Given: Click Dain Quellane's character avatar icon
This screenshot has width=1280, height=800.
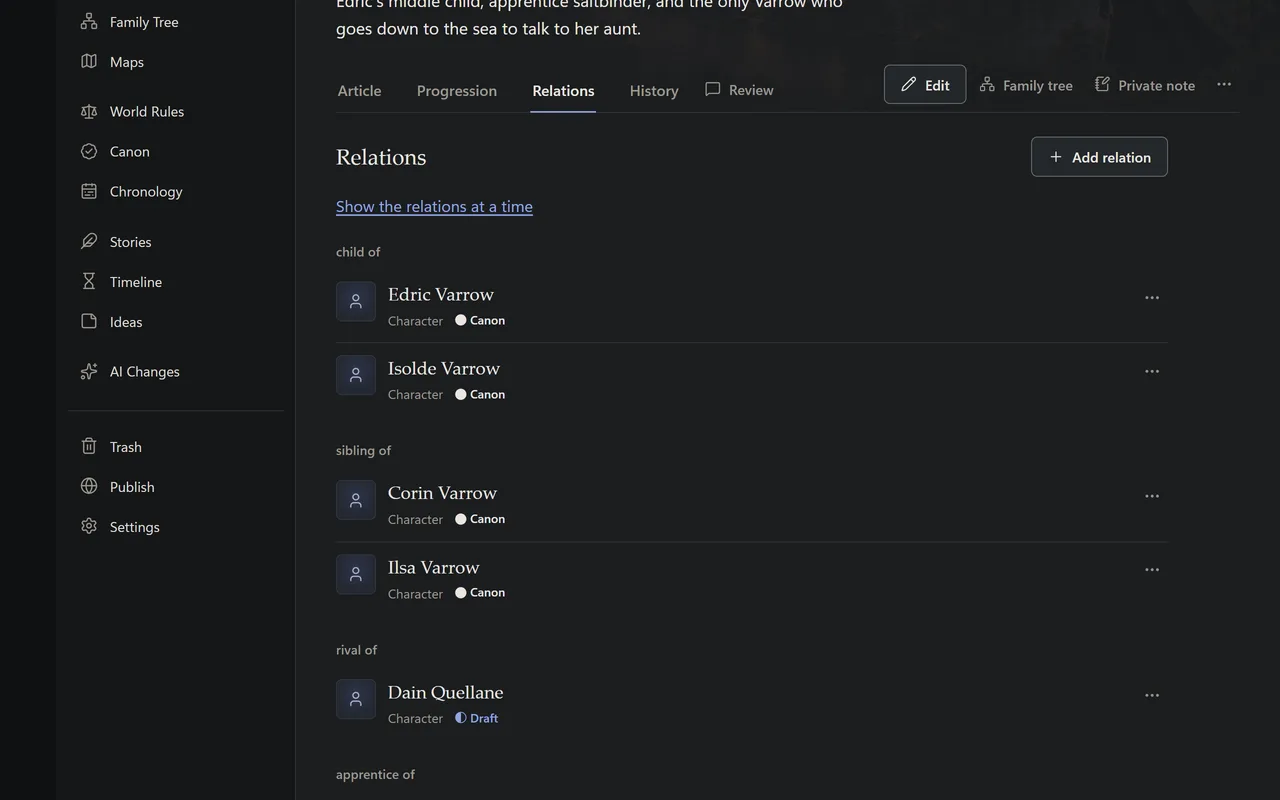Looking at the screenshot, I should (356, 699).
